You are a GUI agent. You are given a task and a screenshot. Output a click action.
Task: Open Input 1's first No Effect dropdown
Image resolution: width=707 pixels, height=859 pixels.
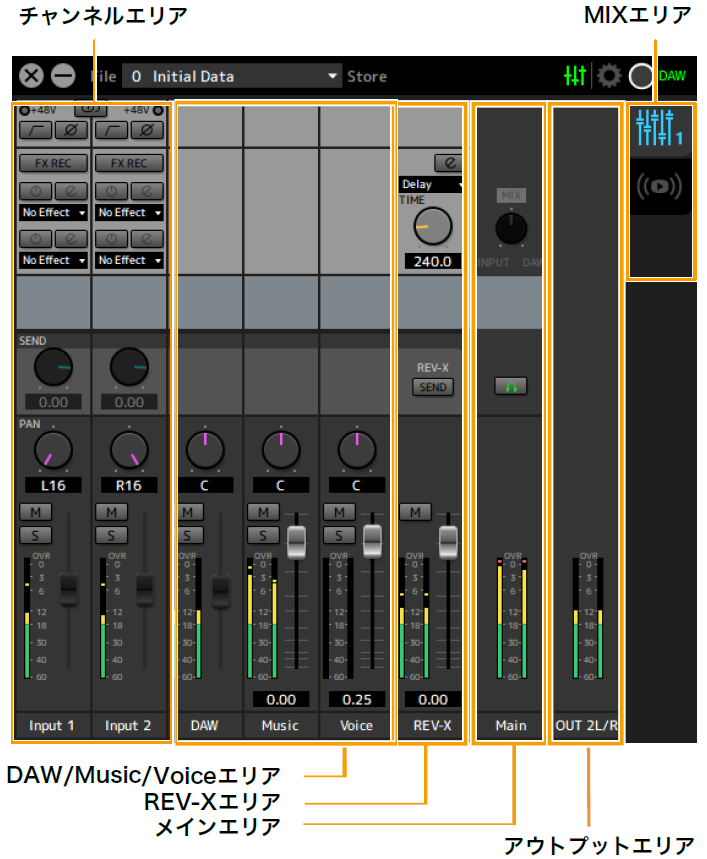pos(54,213)
